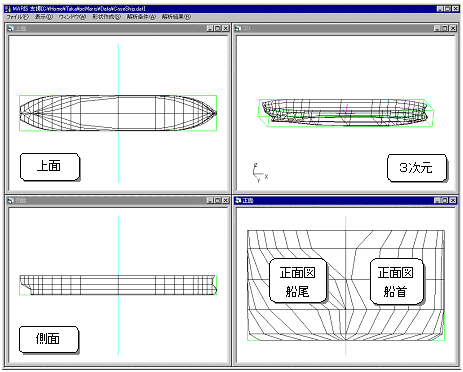Minimize the front-view (正面) child window

[x=437, y=200]
